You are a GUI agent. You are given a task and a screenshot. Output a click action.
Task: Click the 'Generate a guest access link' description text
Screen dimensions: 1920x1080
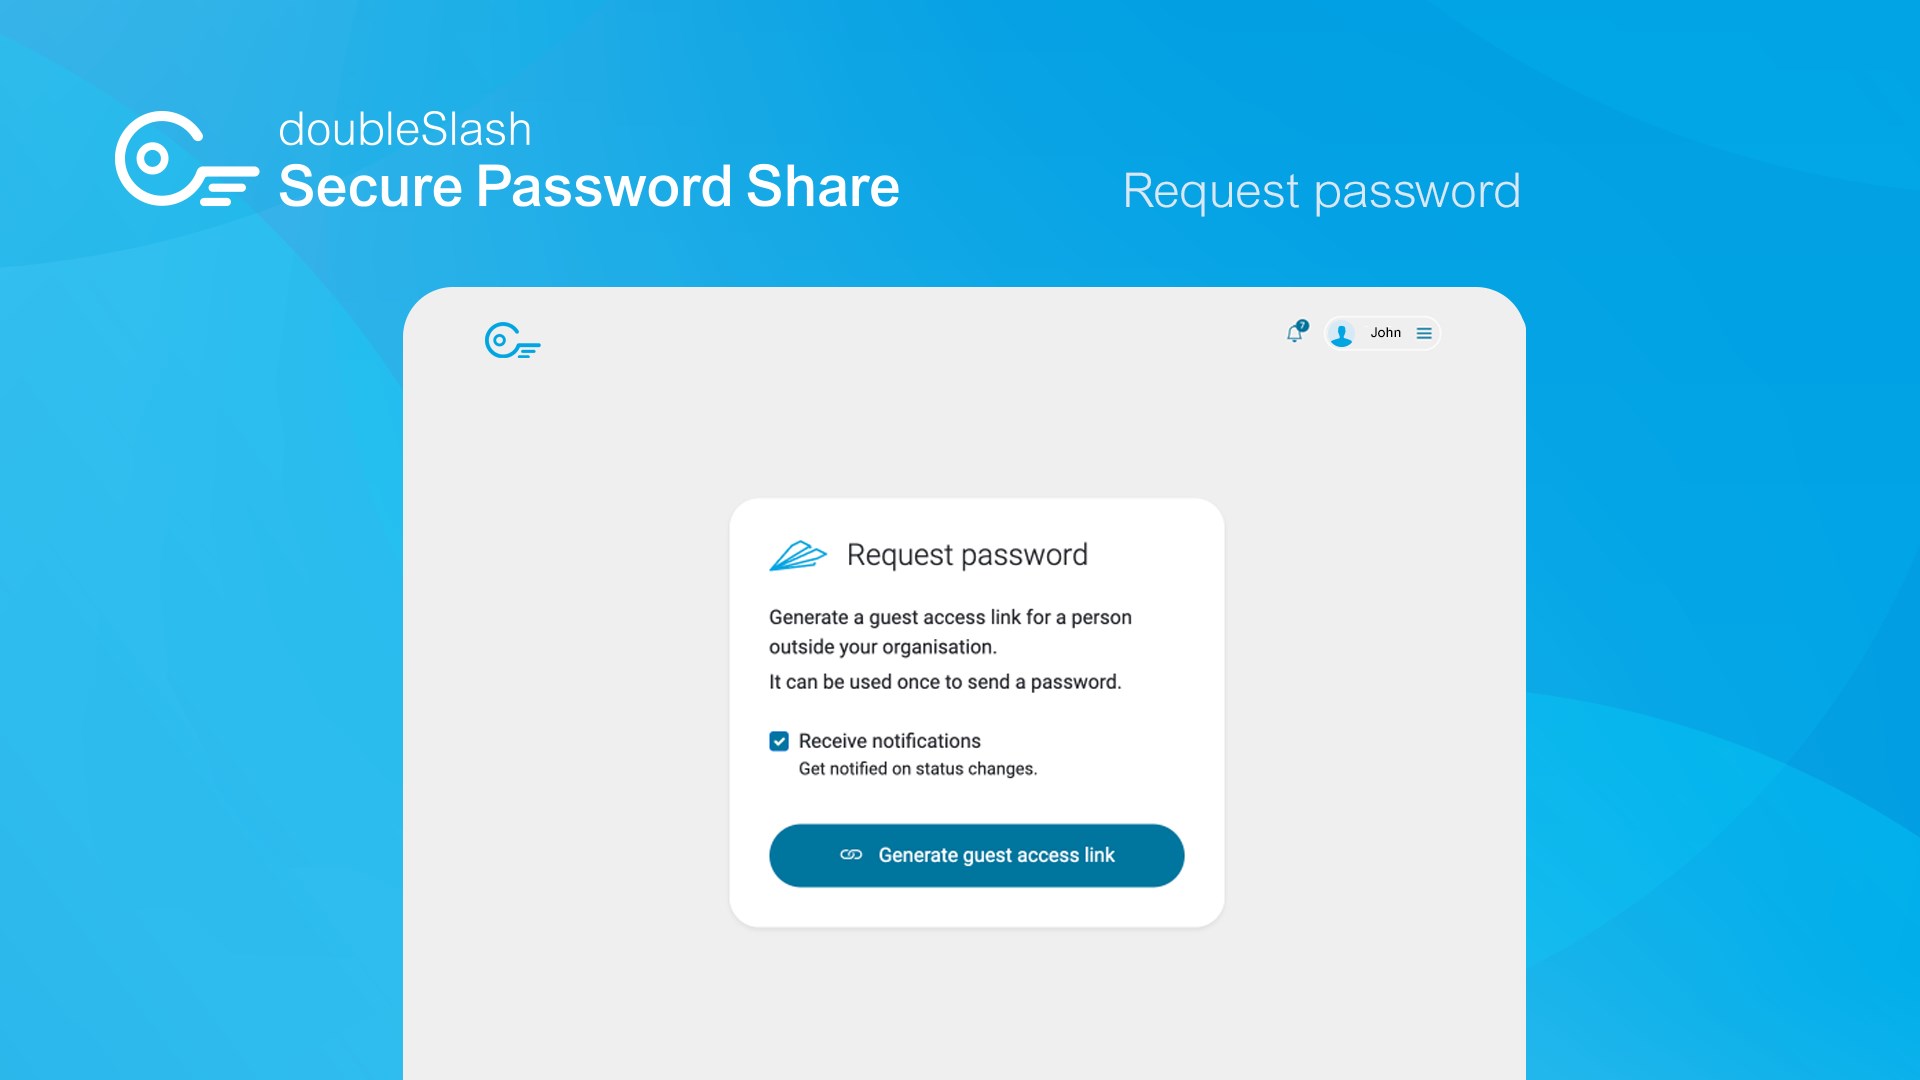(x=950, y=632)
